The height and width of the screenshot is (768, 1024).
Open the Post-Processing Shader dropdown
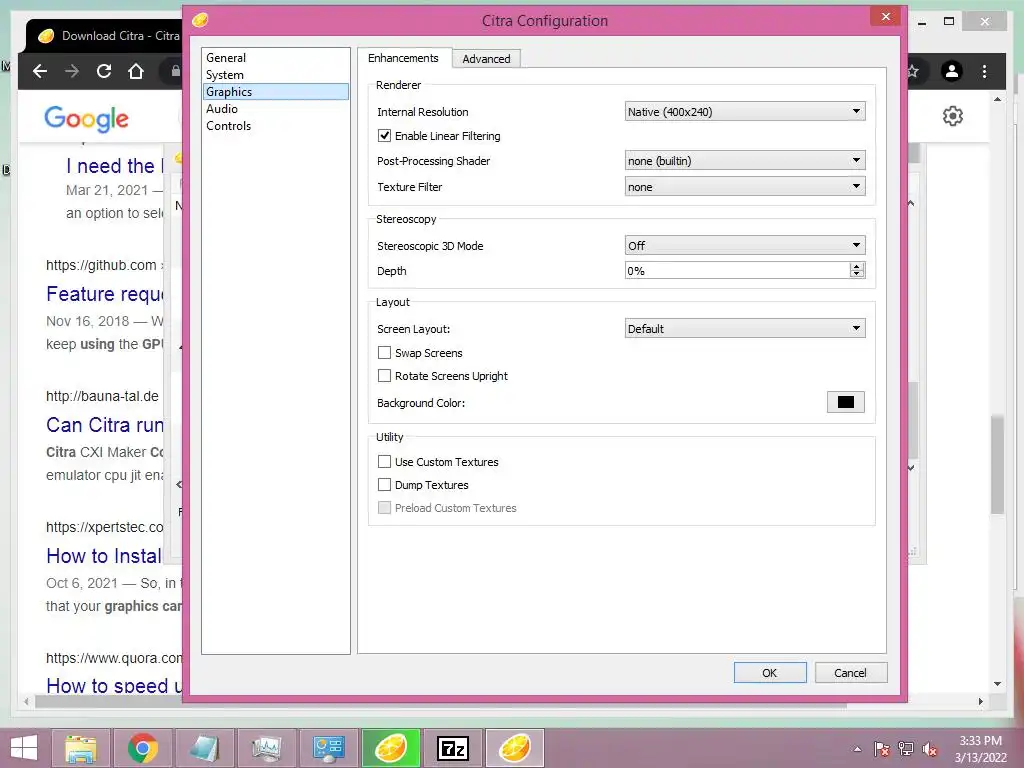744,161
